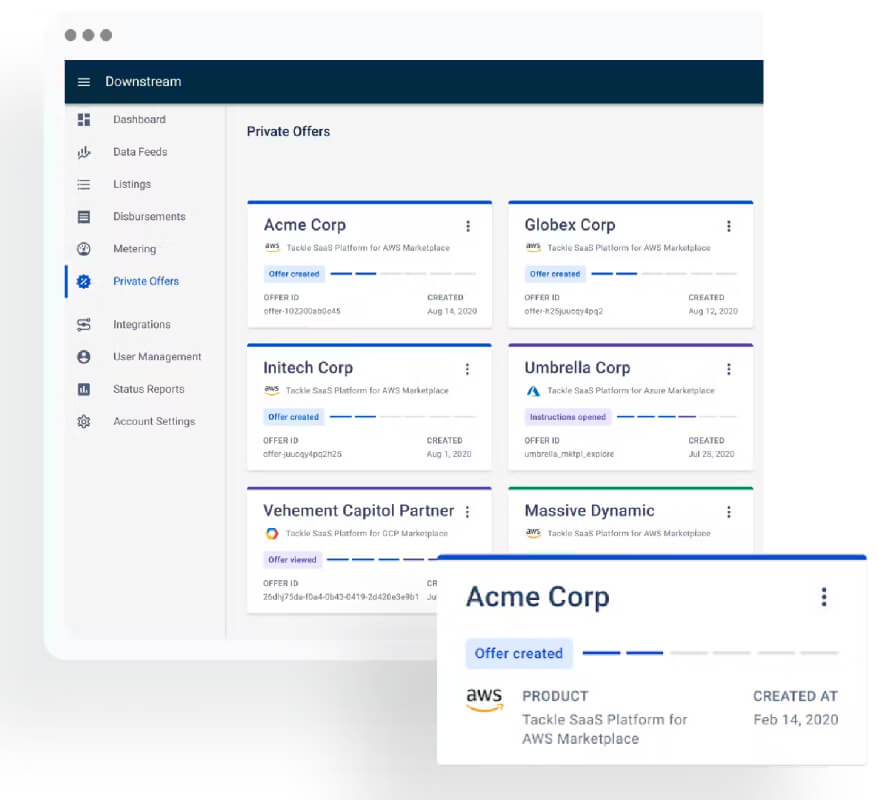Click the Offer created badge on the Initech Corp card
The image size is (892, 800).
tap(294, 417)
